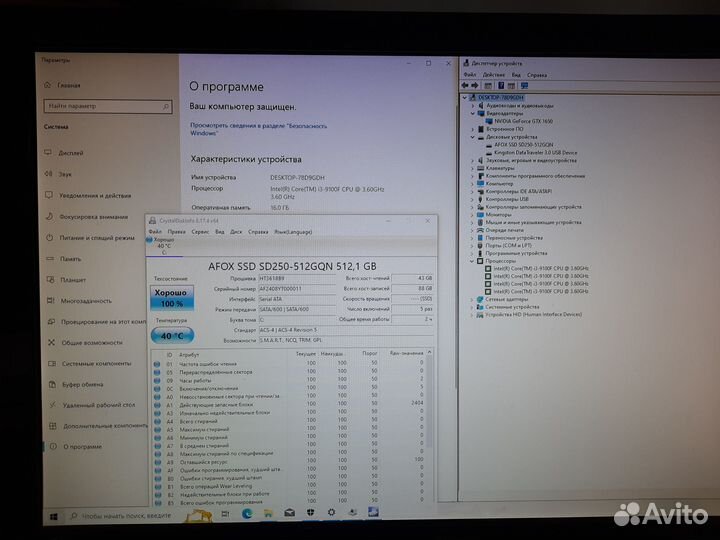The width and height of the screenshot is (720, 540).
Task: Click the blue monitor scan-hardware icon in Device Manager toolbar
Action: 524,85
